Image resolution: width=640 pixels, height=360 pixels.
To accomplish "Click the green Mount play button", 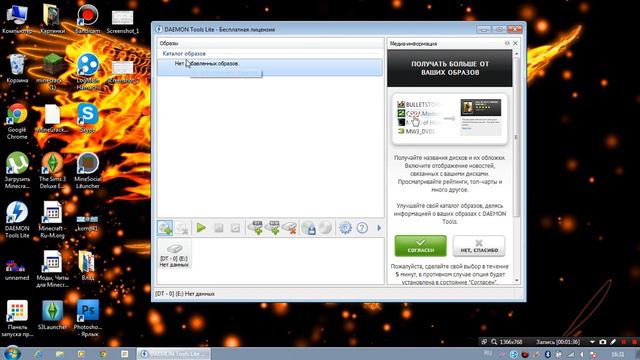I will 201,228.
